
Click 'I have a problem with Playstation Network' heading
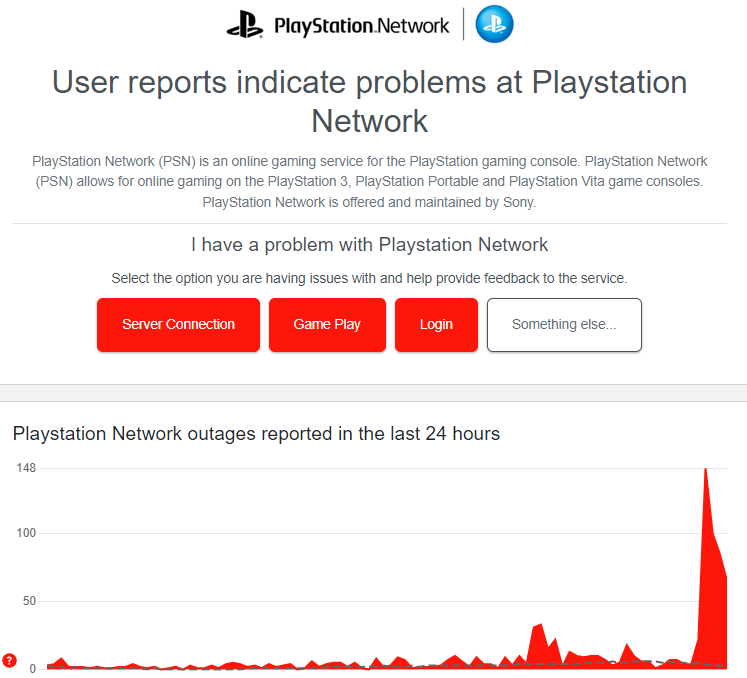point(370,245)
